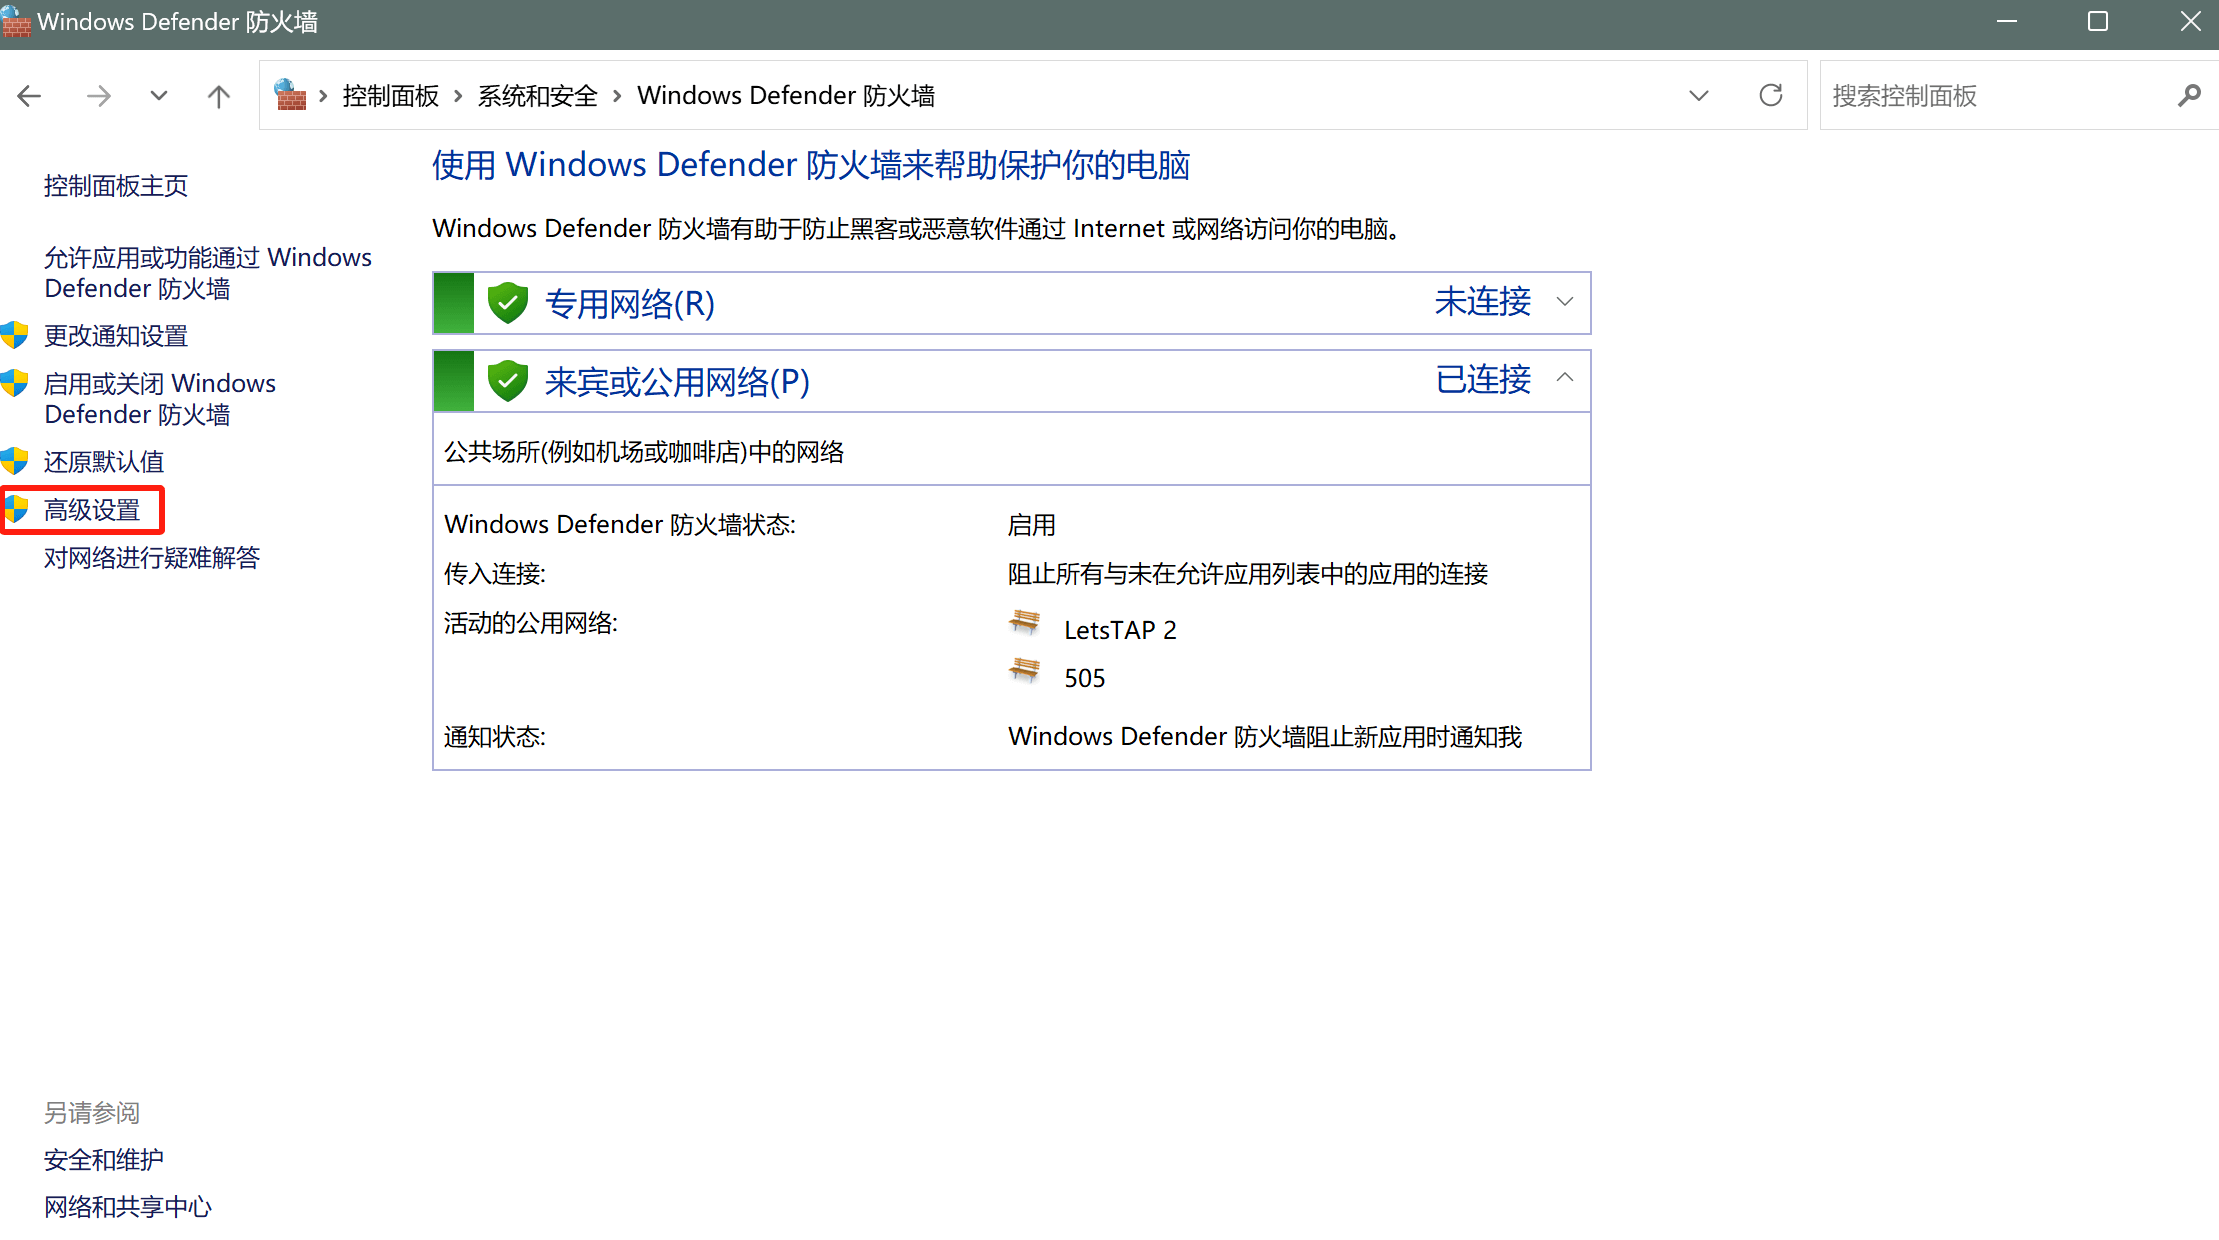The height and width of the screenshot is (1240, 2219).
Task: Expand the address bar history dropdown
Action: pyautogui.click(x=1698, y=96)
